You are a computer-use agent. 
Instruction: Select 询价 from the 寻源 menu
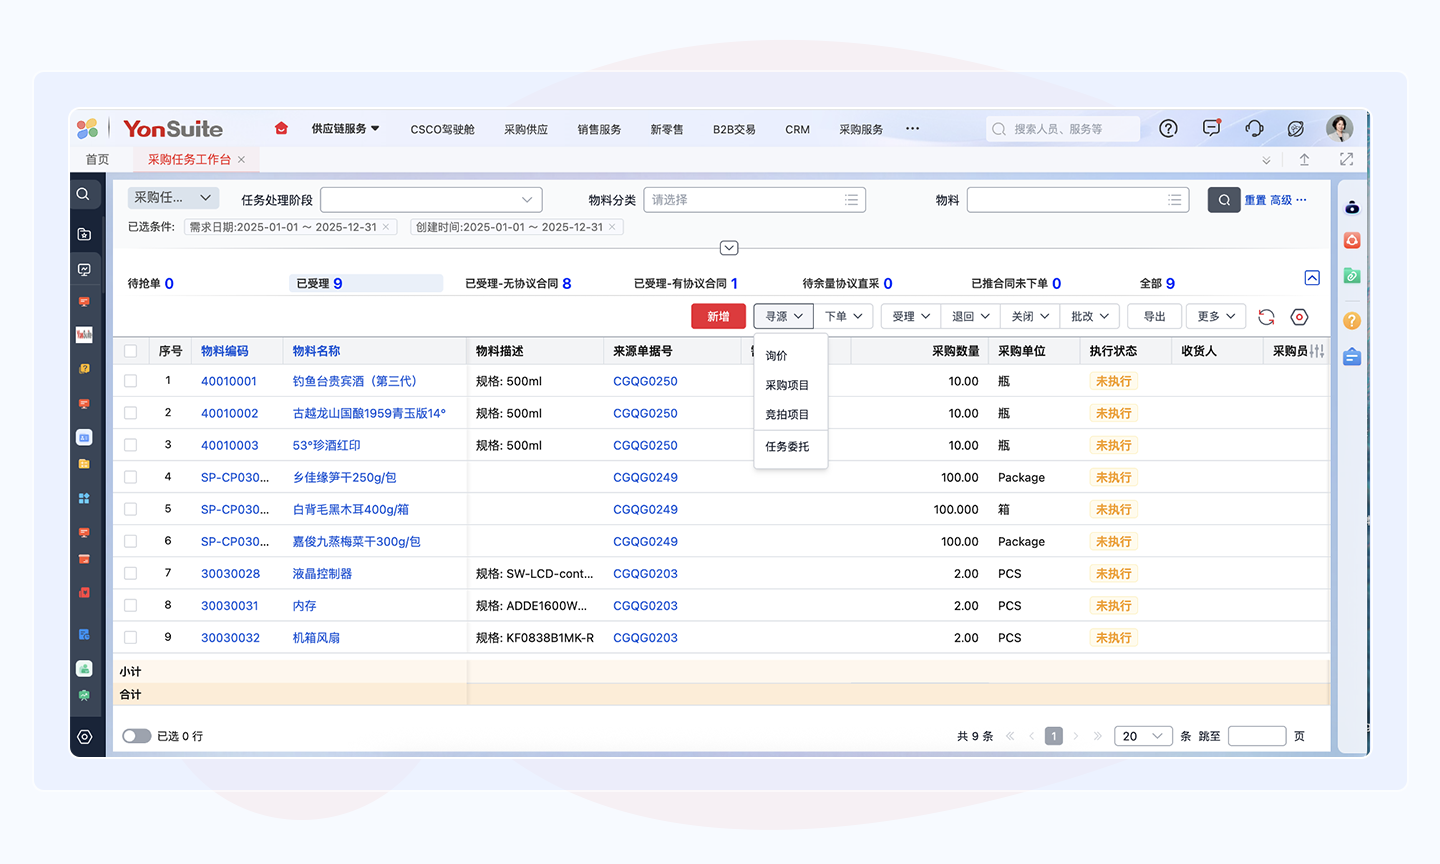(776, 356)
